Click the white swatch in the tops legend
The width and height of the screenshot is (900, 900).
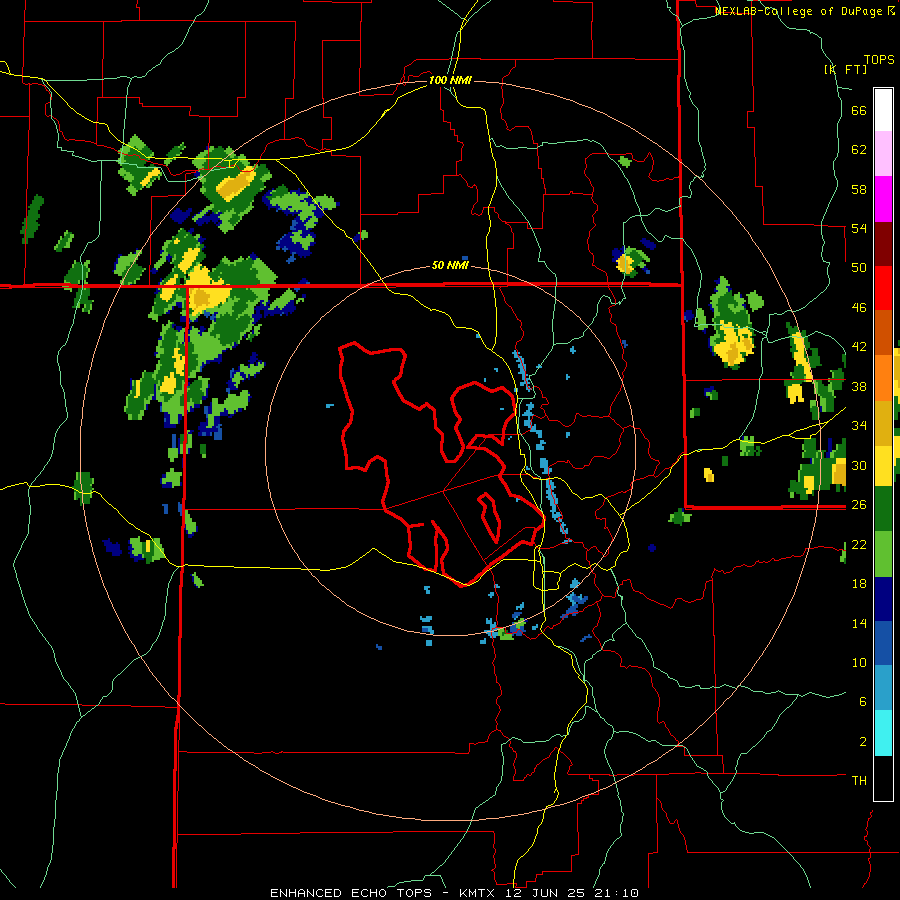pos(883,110)
